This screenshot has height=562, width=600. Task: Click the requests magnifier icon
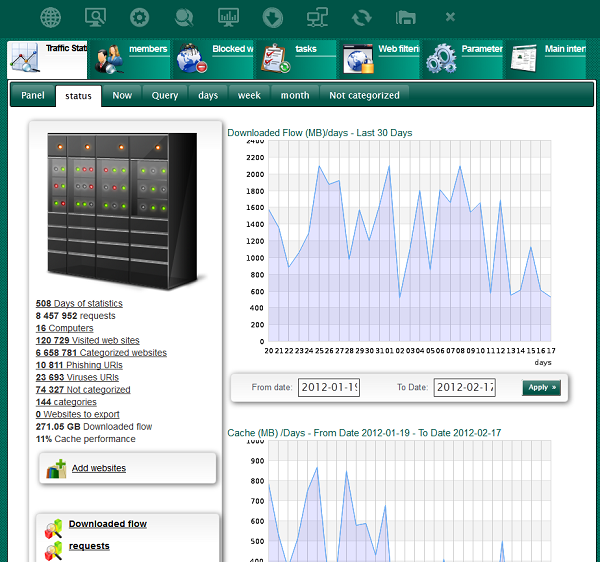pos(54,551)
